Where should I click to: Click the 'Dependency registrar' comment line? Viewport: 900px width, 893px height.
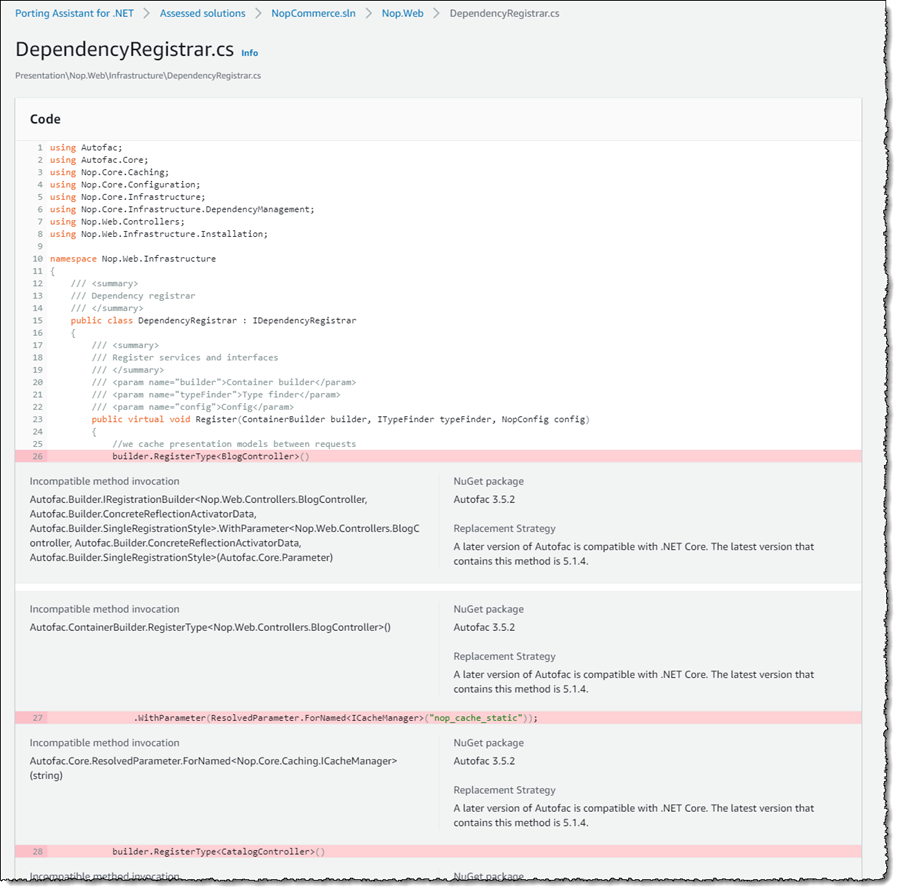[133, 296]
